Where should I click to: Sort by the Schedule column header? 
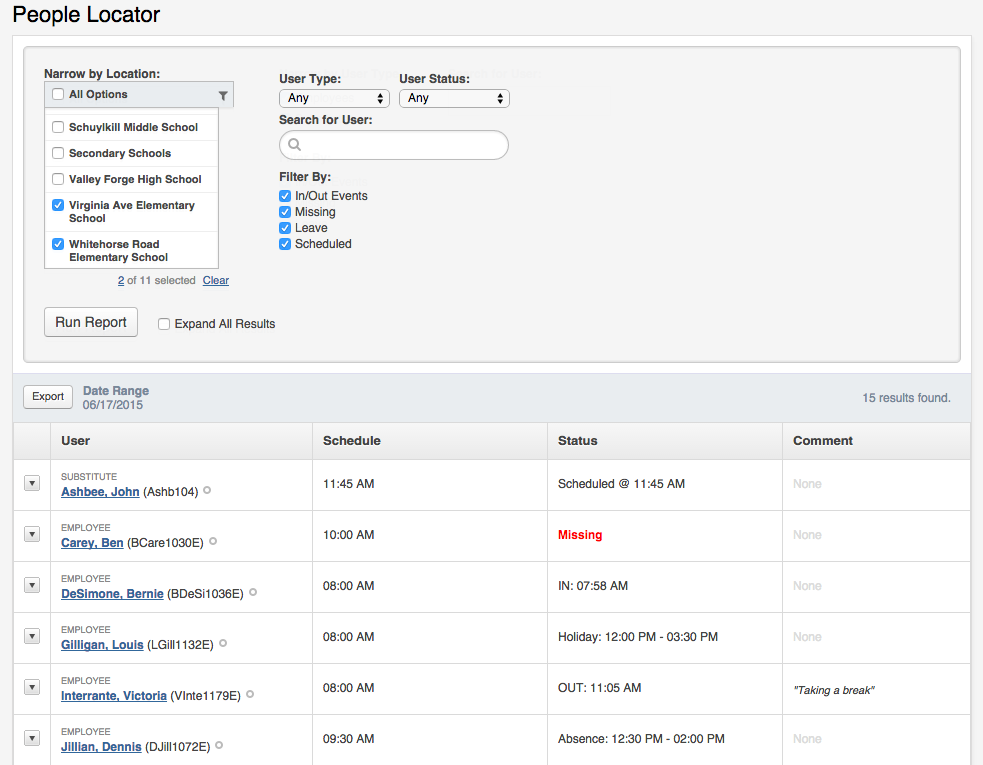tap(352, 441)
